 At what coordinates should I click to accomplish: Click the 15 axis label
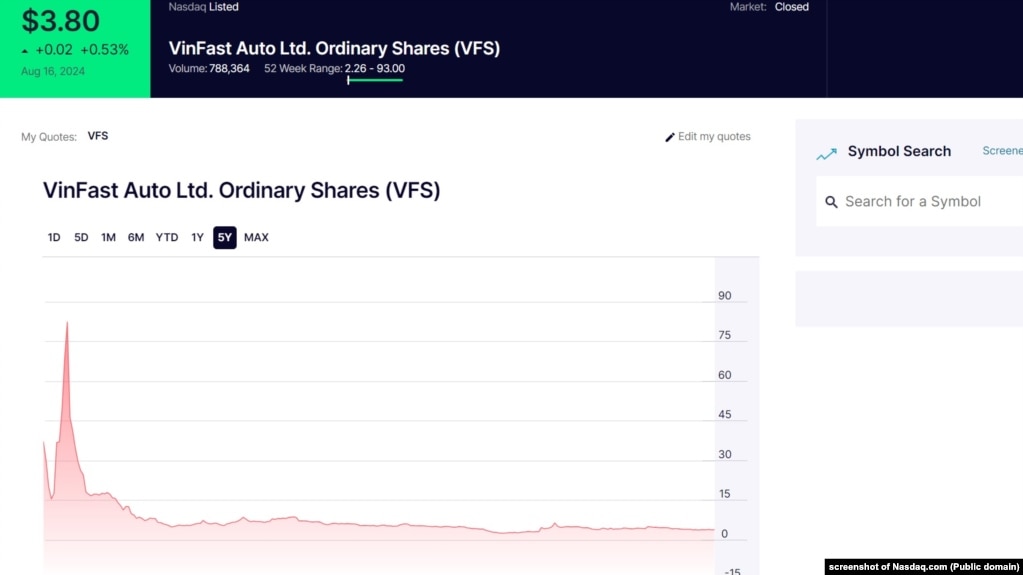pyautogui.click(x=725, y=494)
